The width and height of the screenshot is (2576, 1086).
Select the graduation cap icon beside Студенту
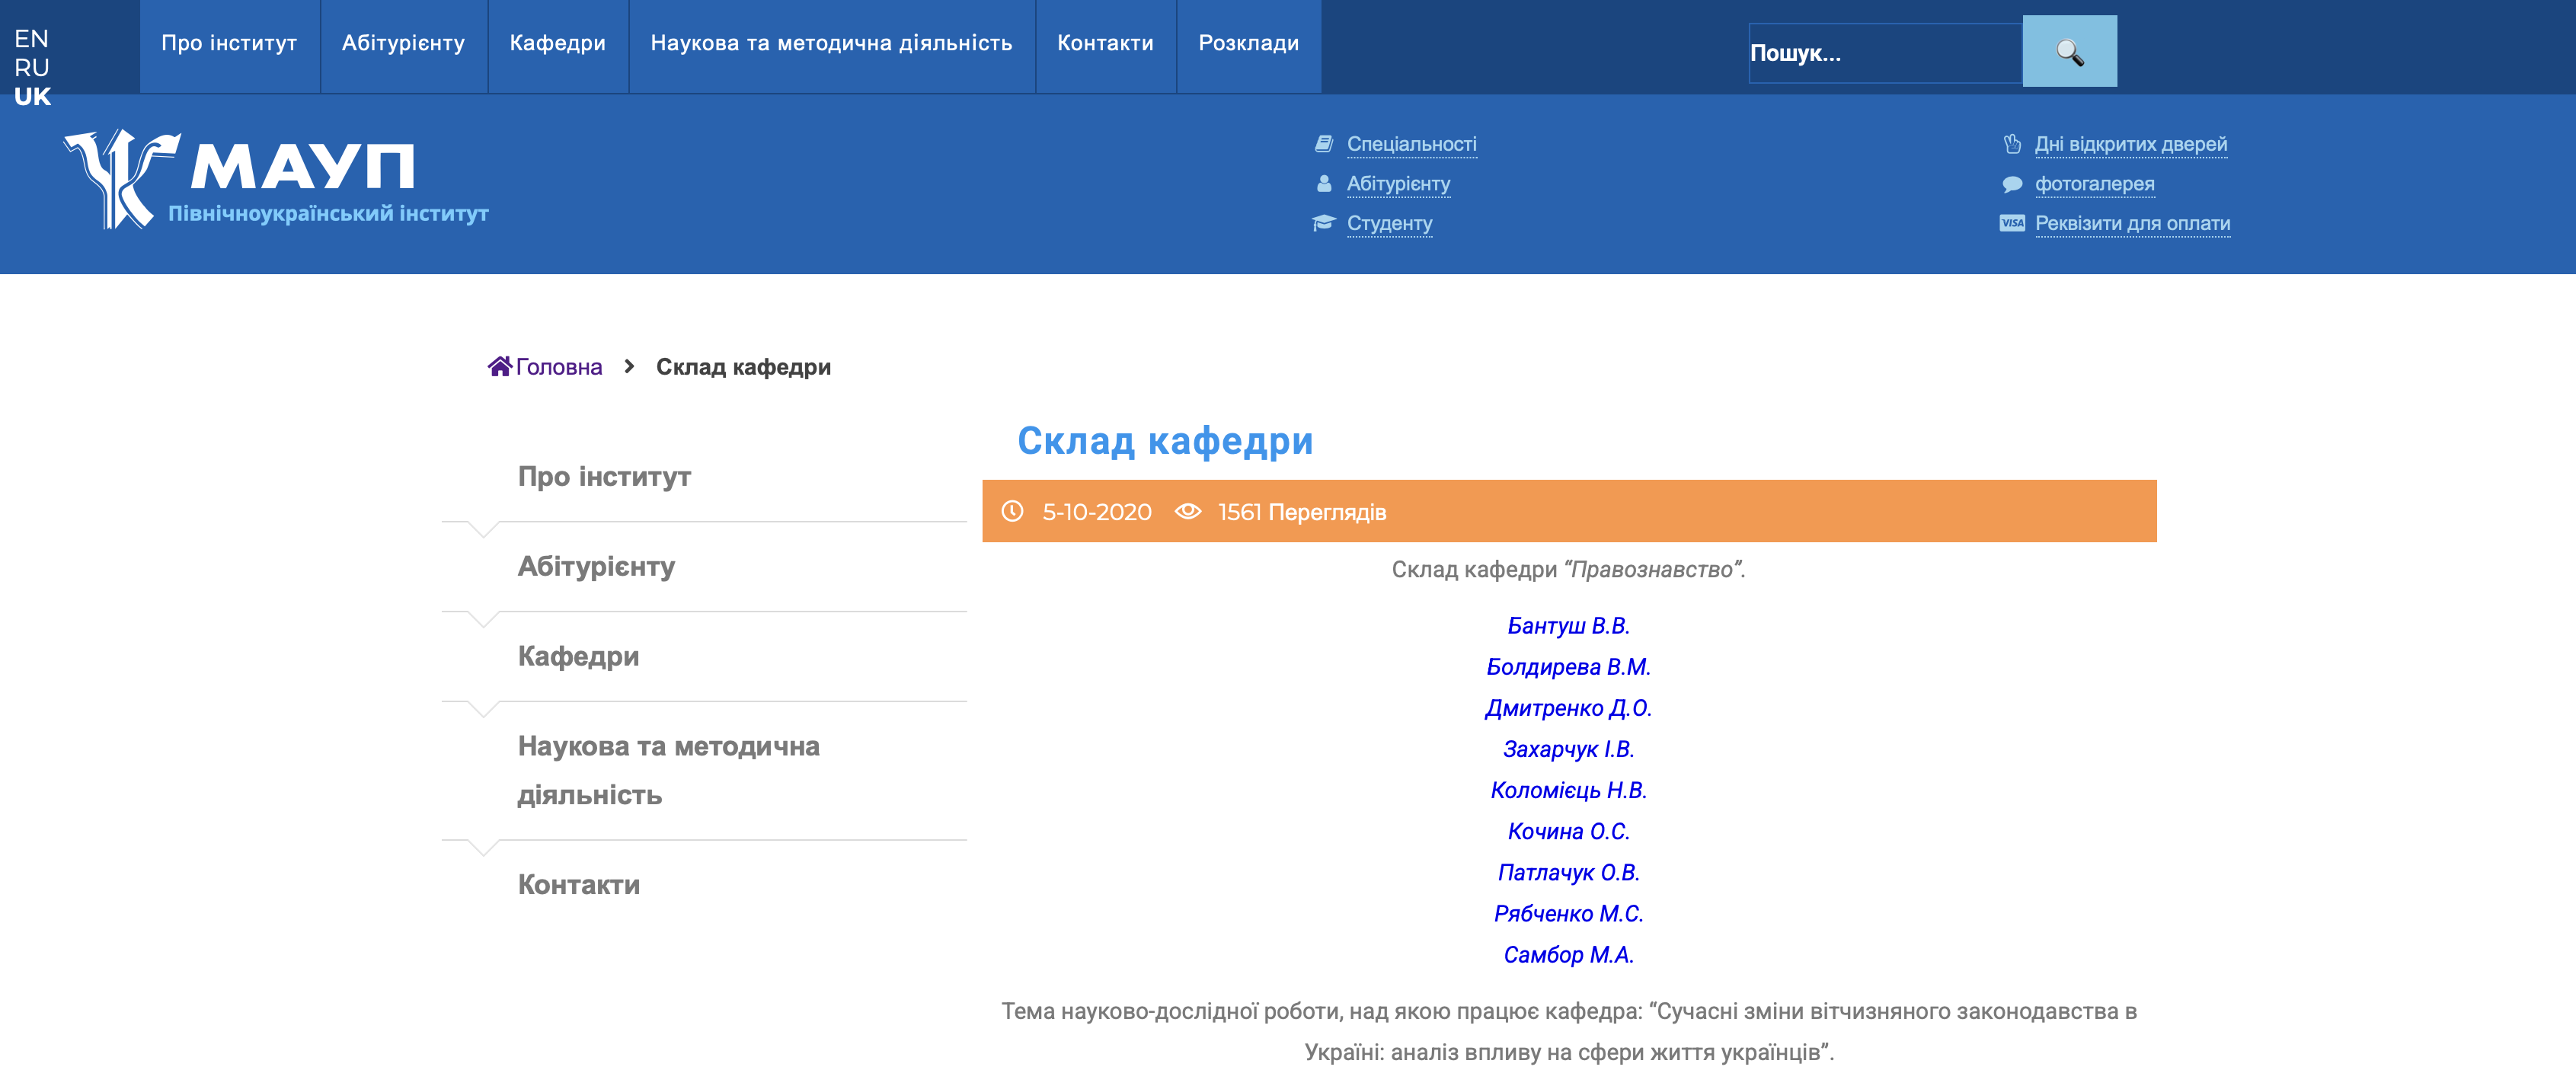(1323, 222)
